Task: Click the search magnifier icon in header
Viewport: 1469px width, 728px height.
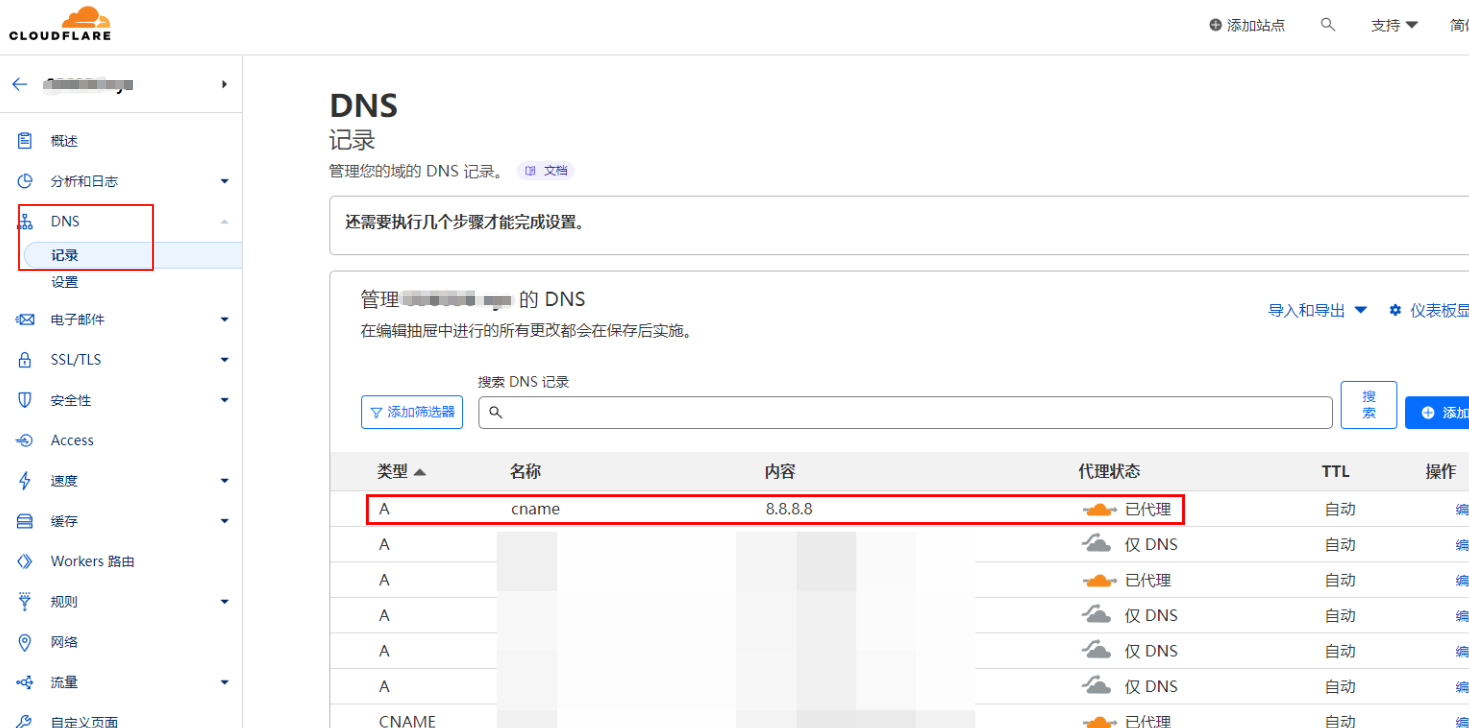Action: pyautogui.click(x=1328, y=25)
